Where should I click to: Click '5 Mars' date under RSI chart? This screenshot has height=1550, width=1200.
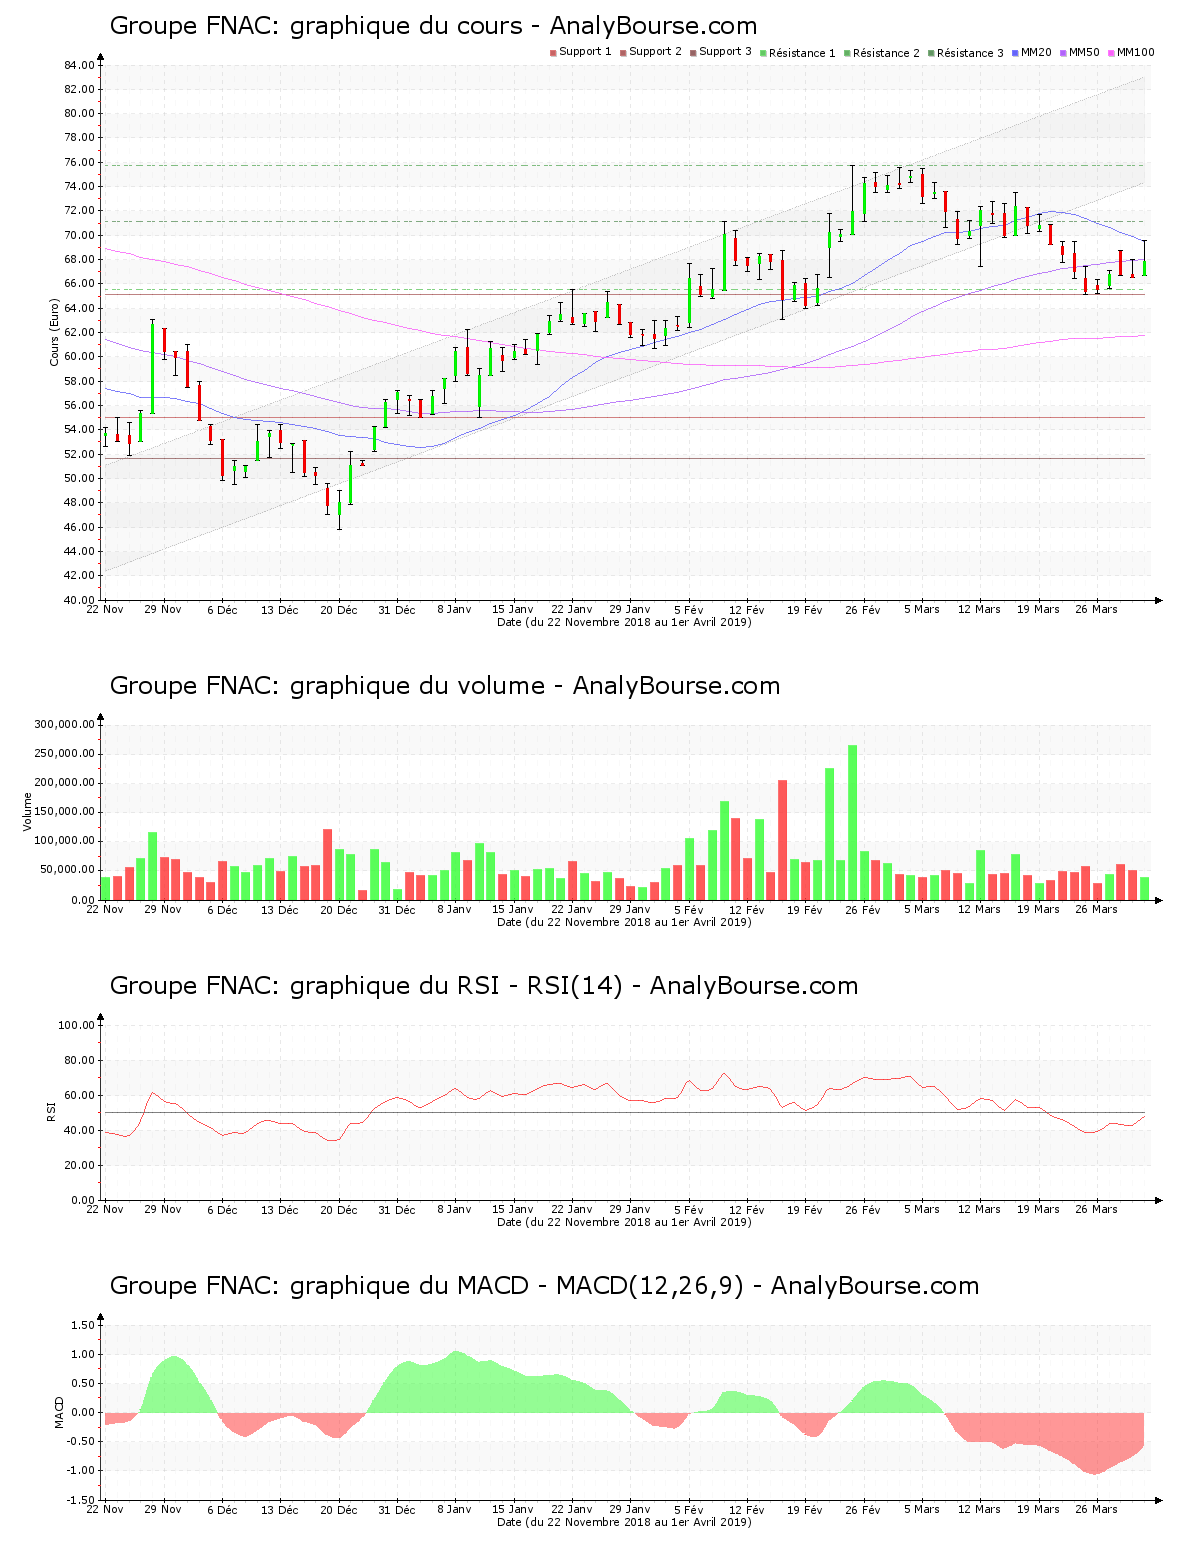point(921,1209)
